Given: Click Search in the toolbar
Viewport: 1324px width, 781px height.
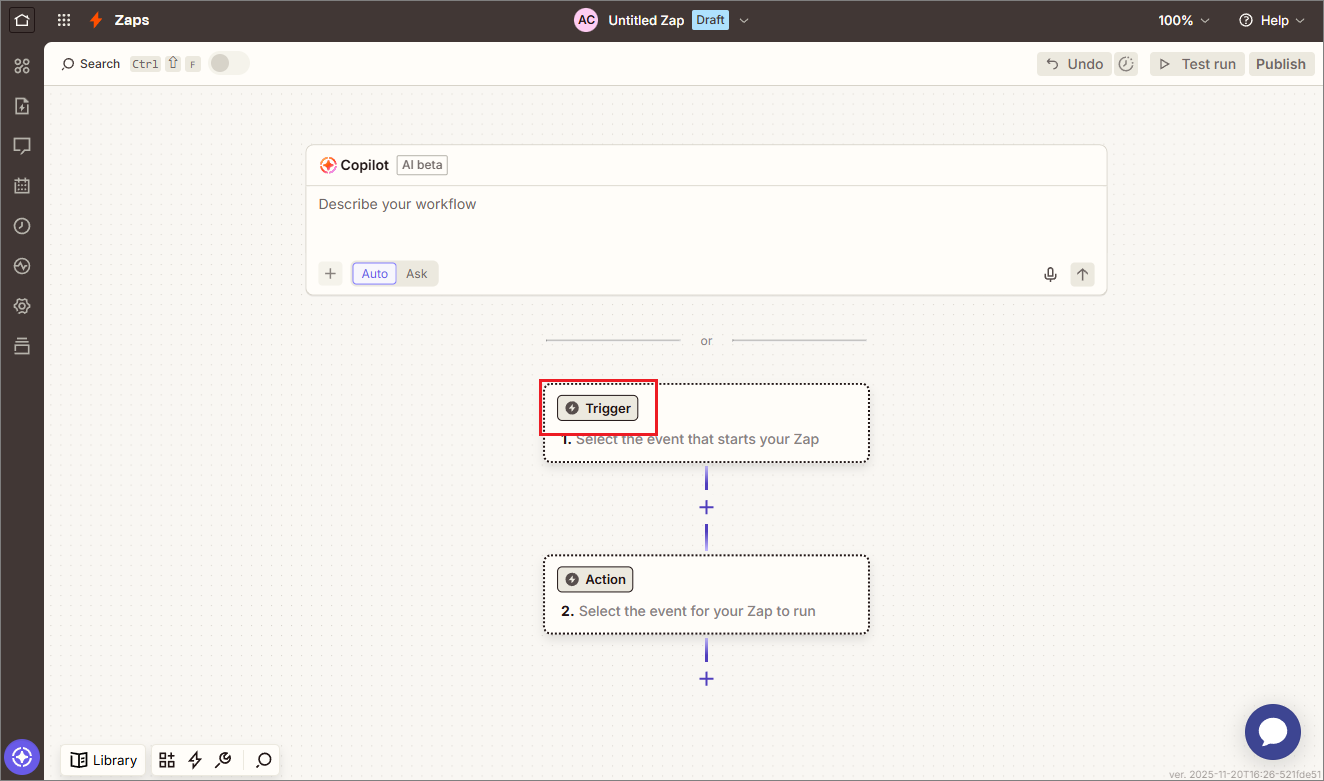Looking at the screenshot, I should point(91,64).
